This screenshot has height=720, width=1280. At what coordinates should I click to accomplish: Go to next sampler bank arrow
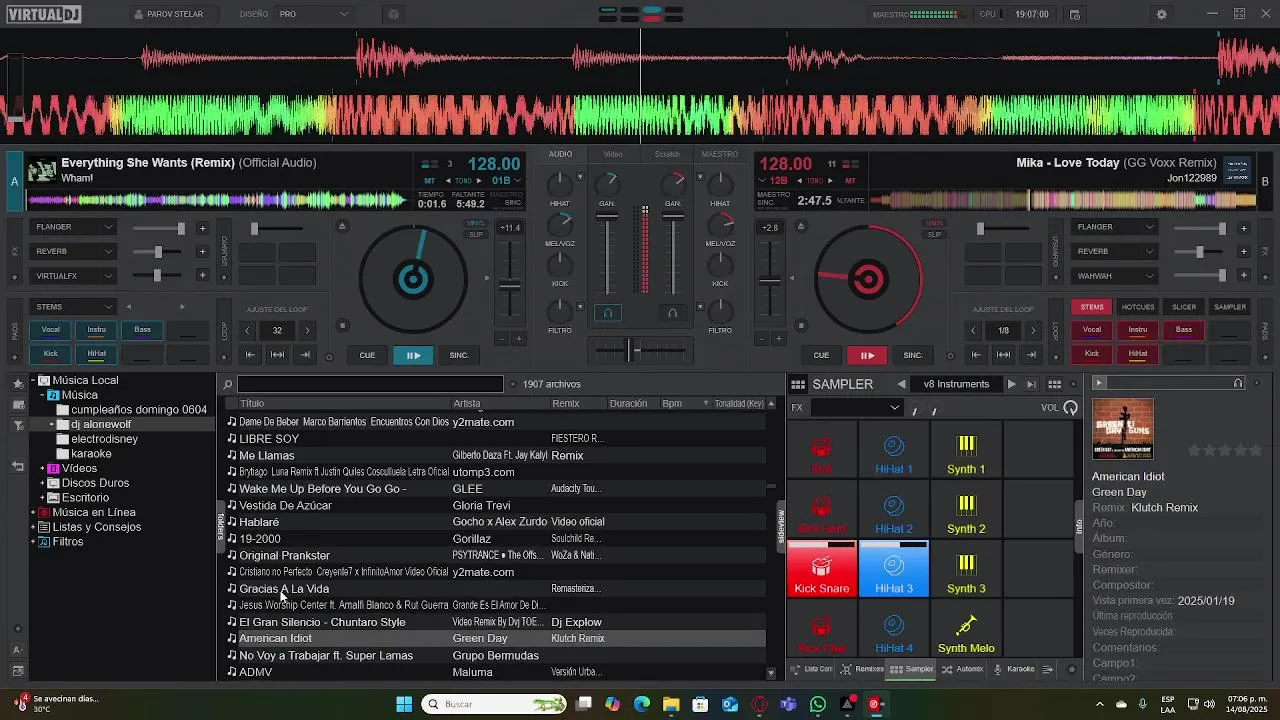click(1011, 384)
